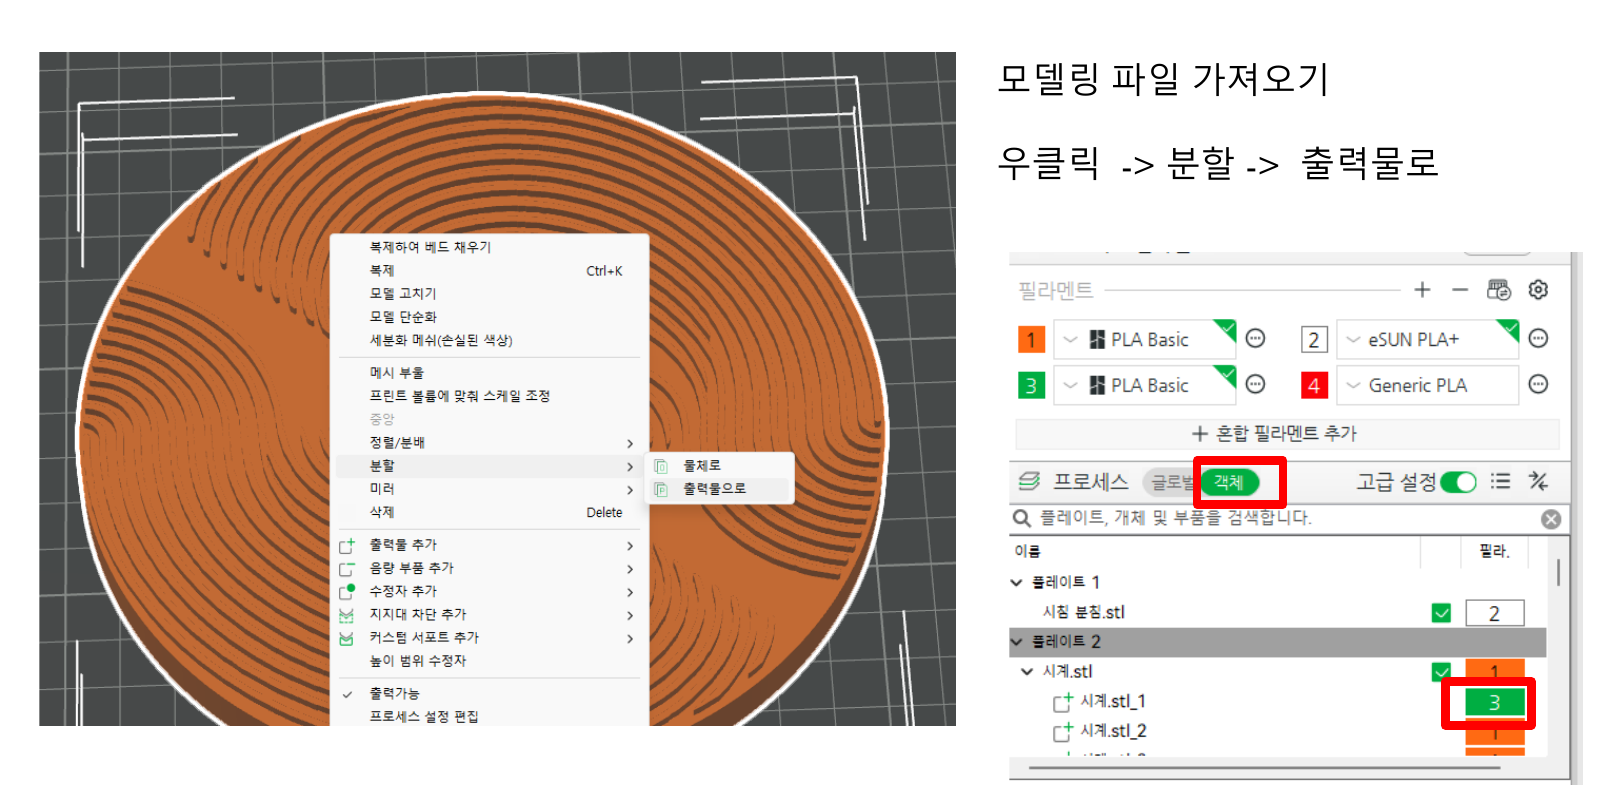Click the part icon for 시계.stl_1
Image resolution: width=1600 pixels, height=785 pixels.
tap(1062, 702)
